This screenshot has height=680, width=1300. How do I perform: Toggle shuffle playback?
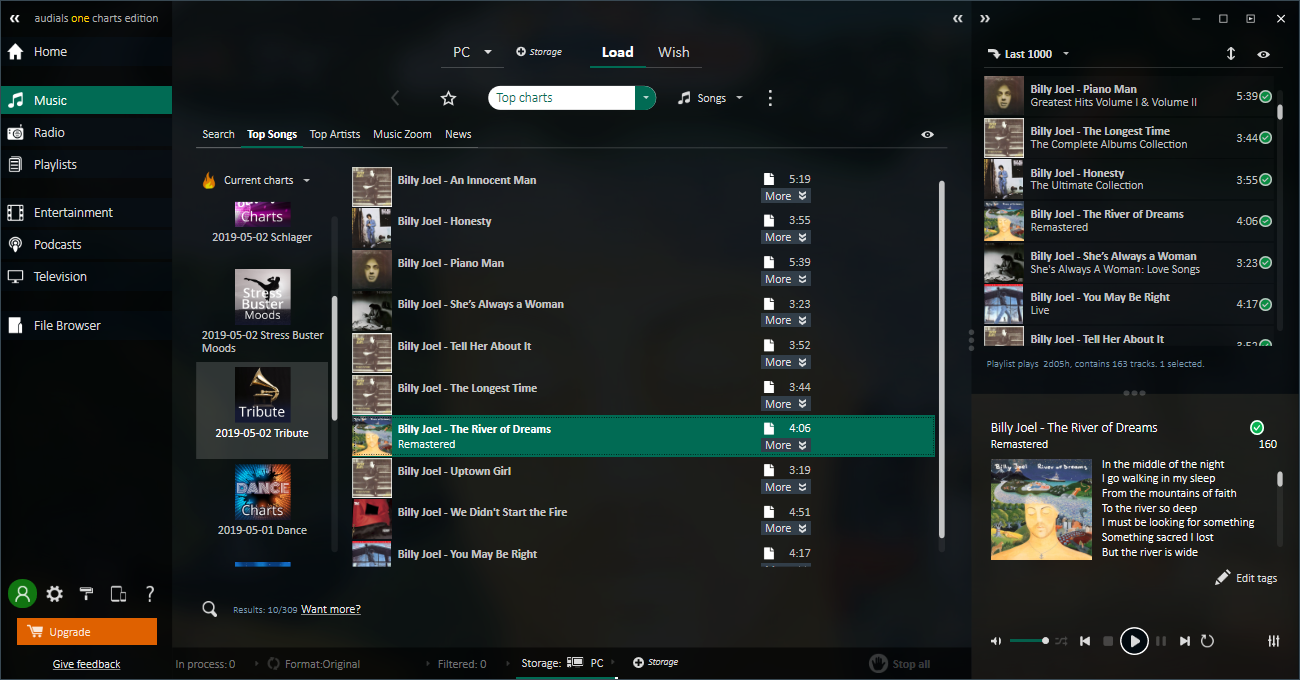click(1060, 641)
